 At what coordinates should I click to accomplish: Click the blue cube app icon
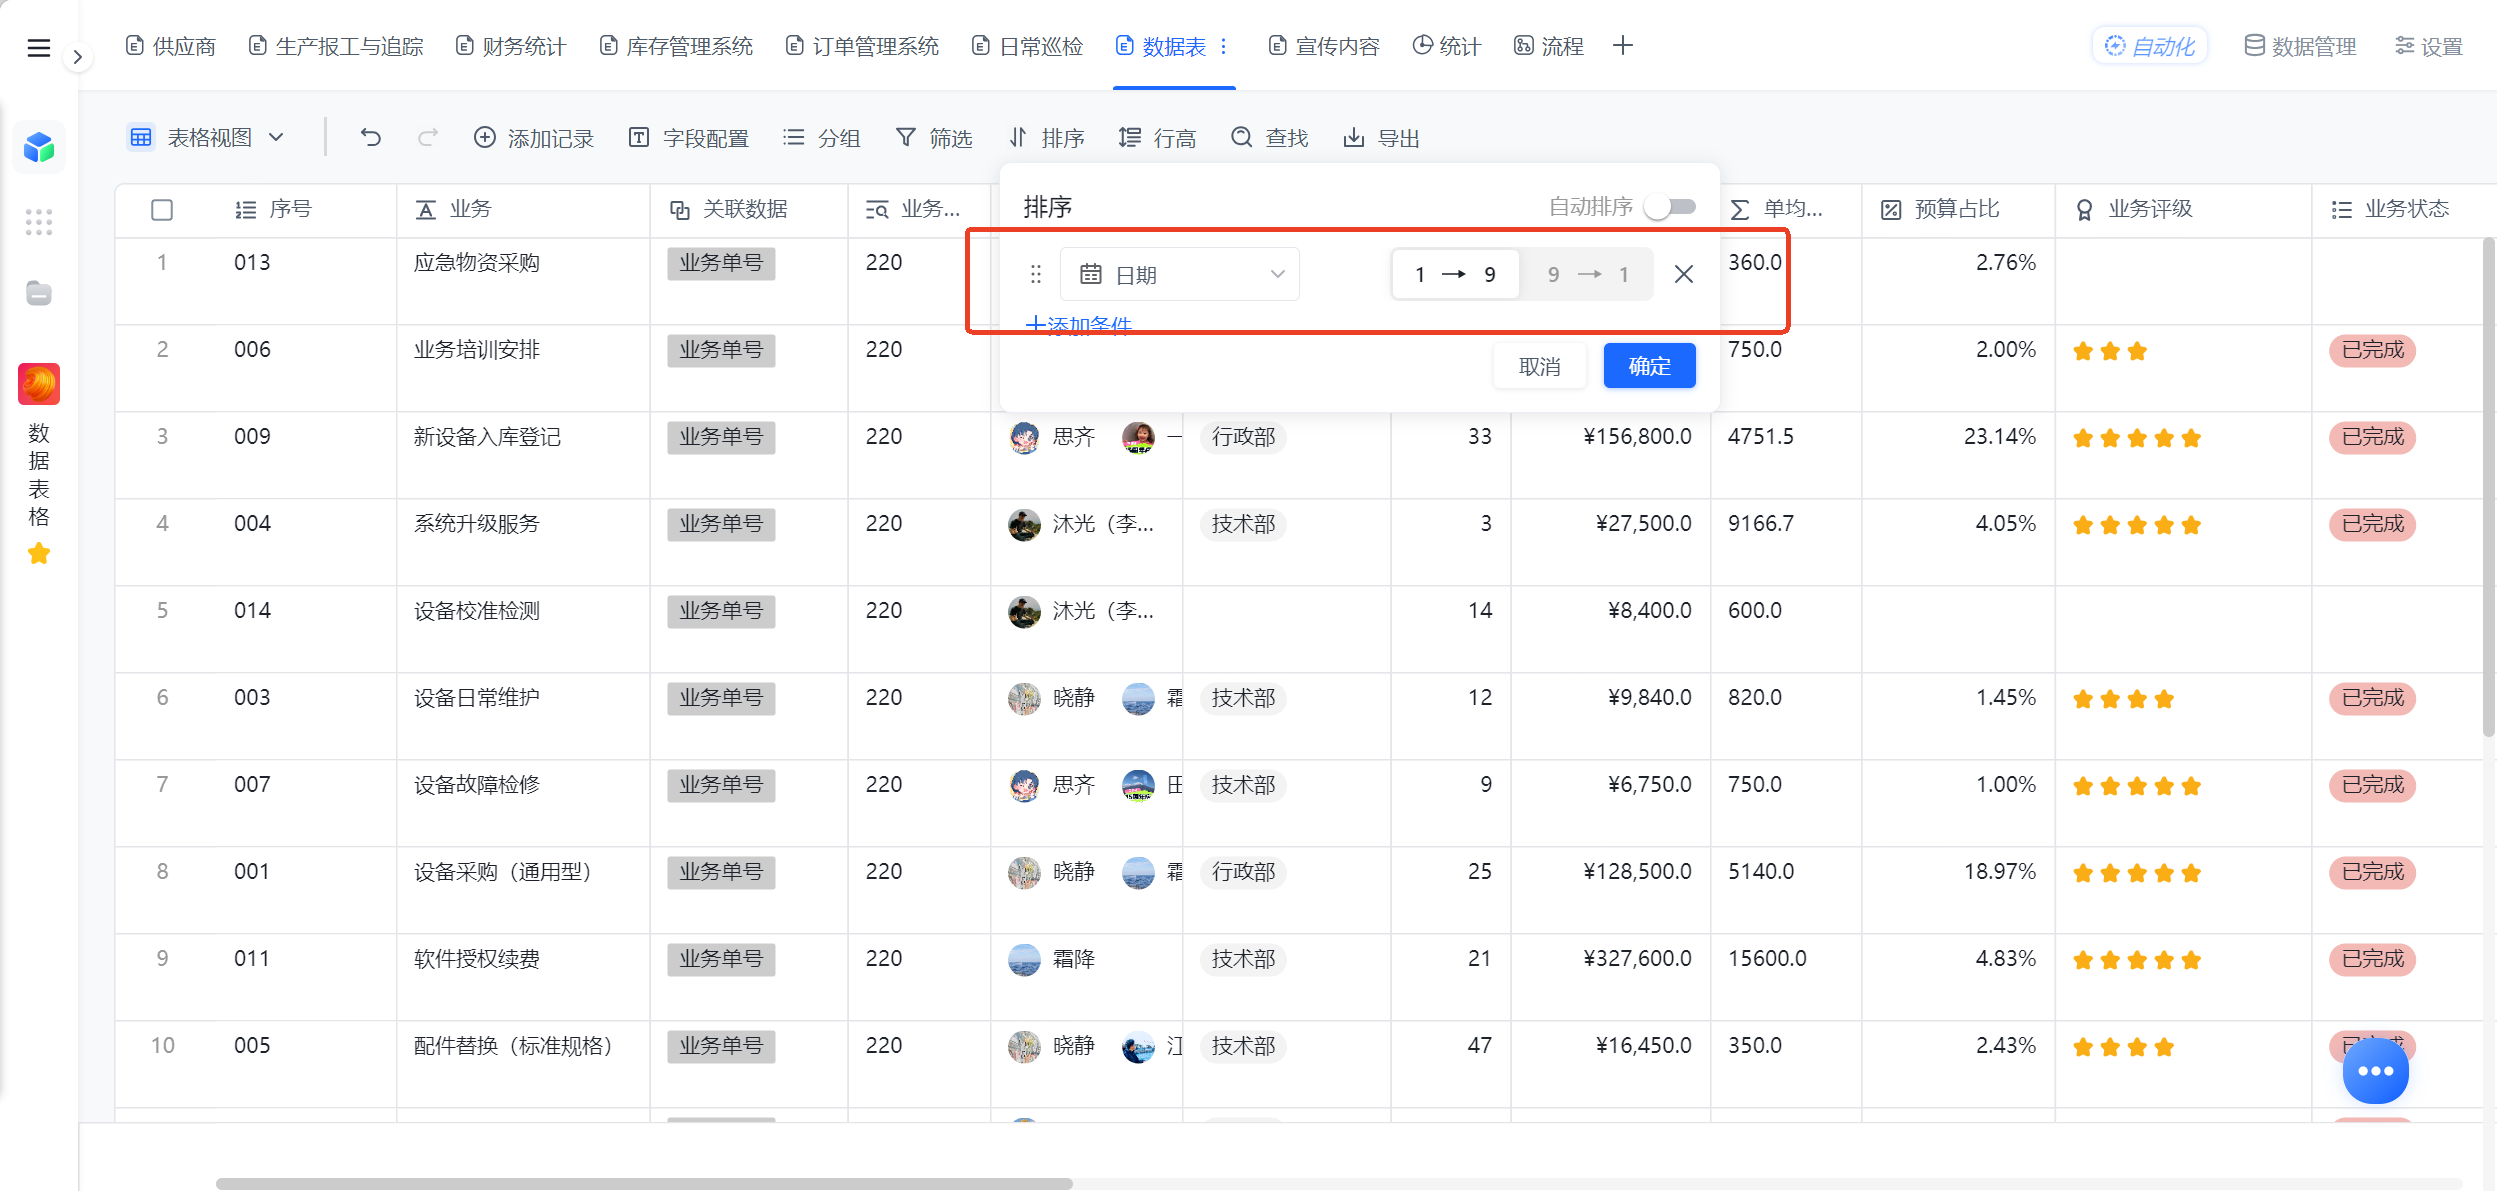39,147
